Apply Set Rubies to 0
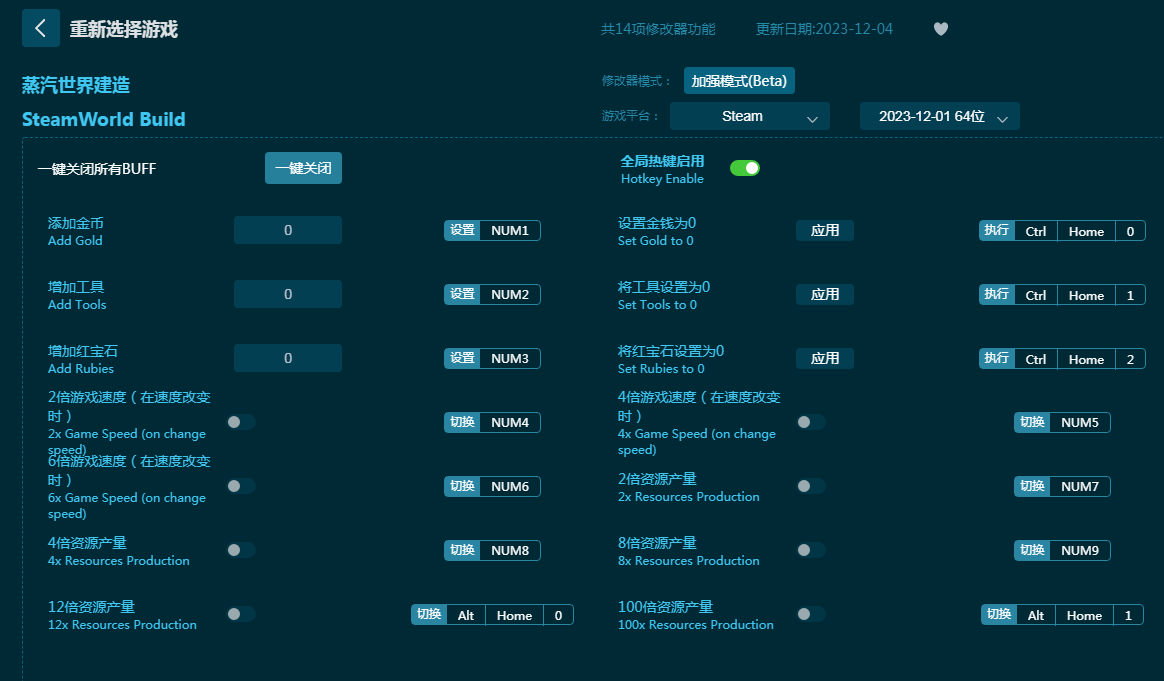Screen dimensions: 1164x681 point(825,358)
